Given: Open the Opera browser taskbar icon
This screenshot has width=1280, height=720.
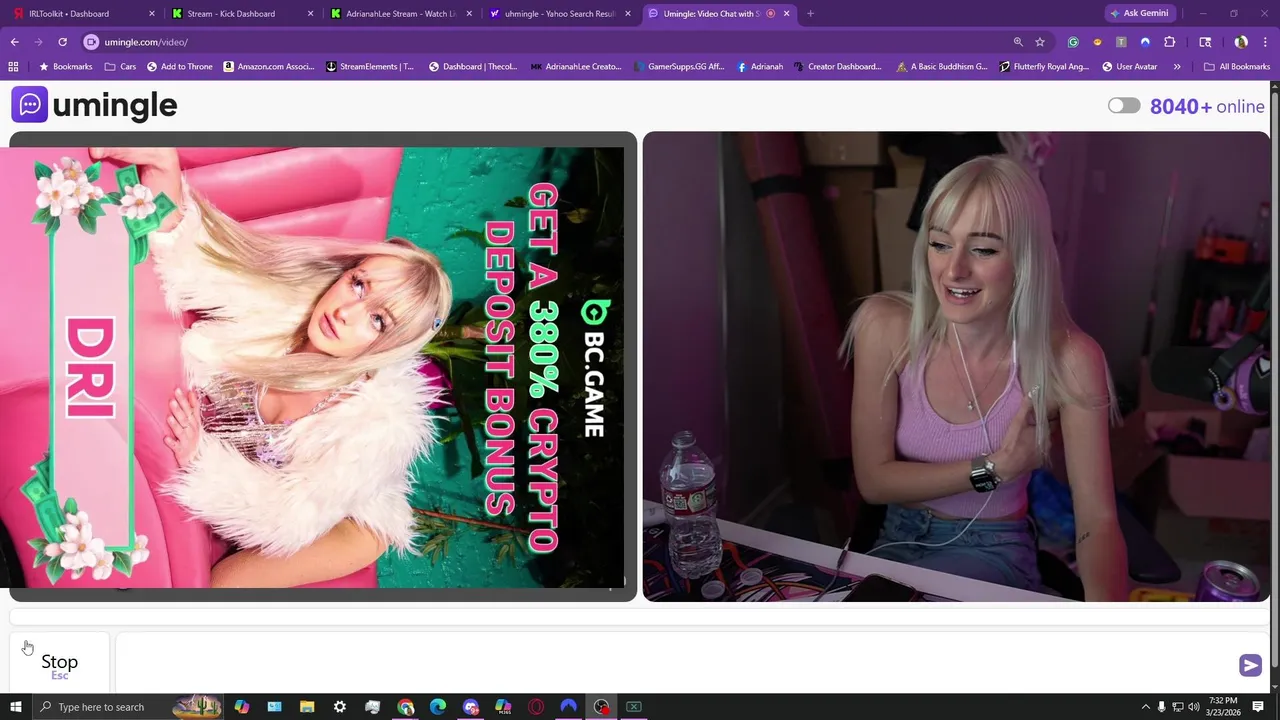Looking at the screenshot, I should pyautogui.click(x=536, y=707).
